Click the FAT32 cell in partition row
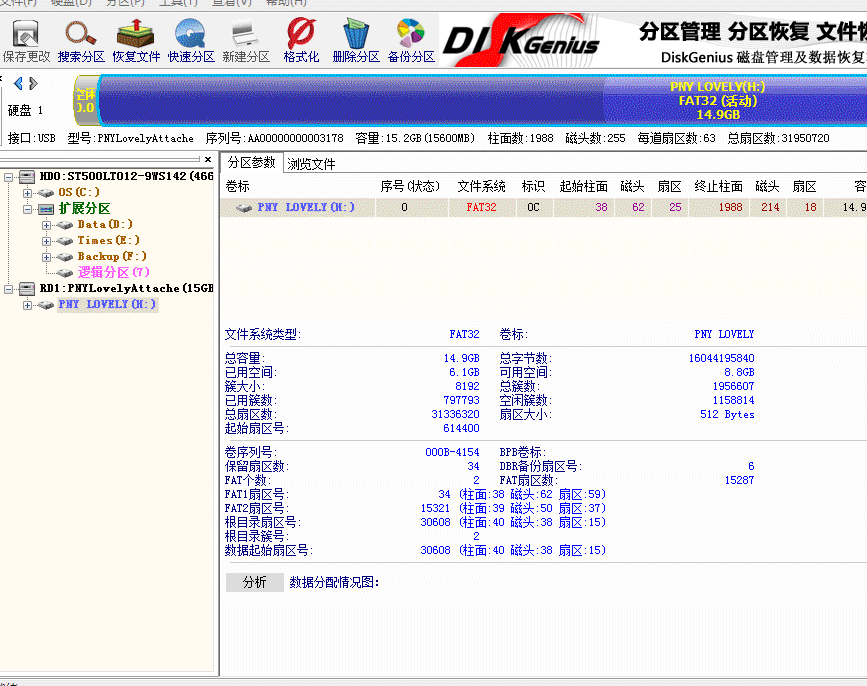867x686 pixels. point(482,207)
